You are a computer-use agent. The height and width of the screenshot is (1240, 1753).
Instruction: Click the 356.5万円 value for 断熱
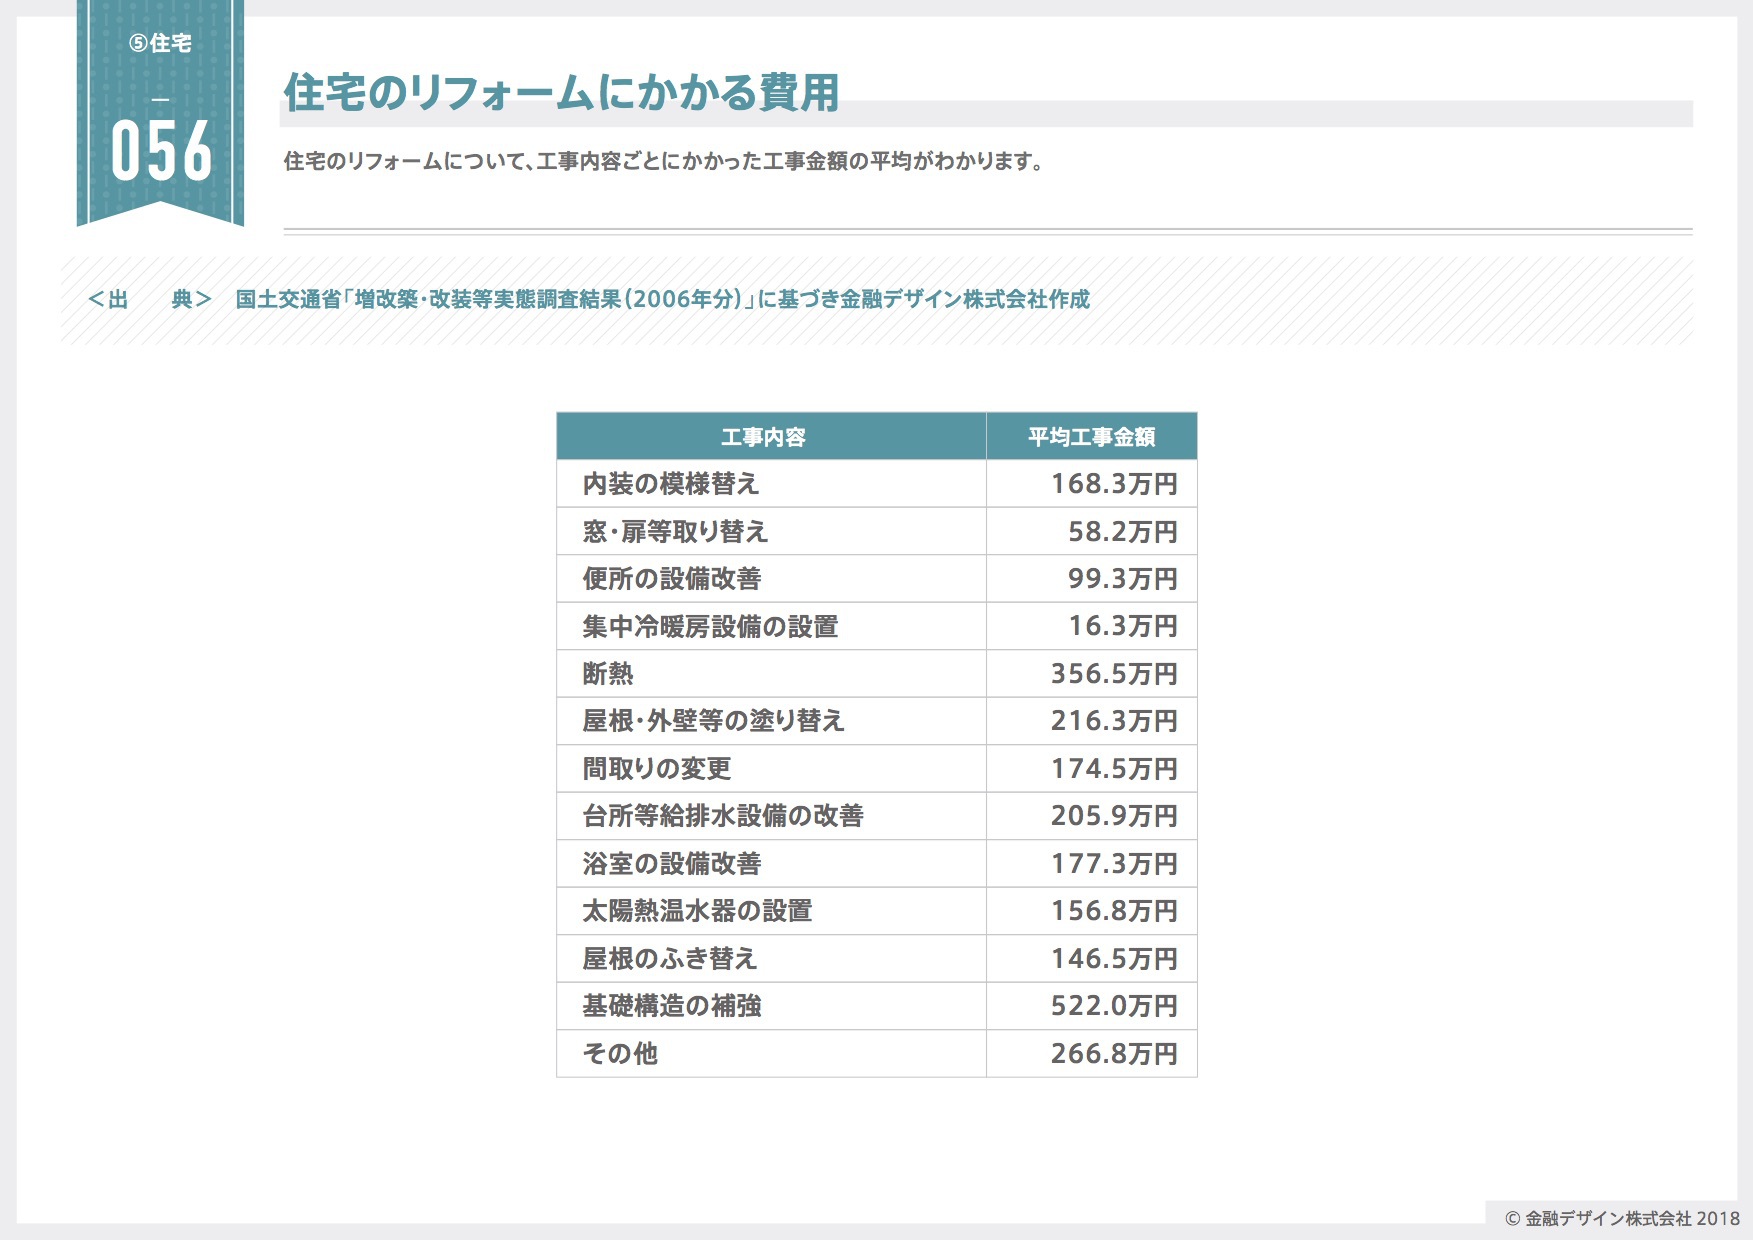(1113, 674)
